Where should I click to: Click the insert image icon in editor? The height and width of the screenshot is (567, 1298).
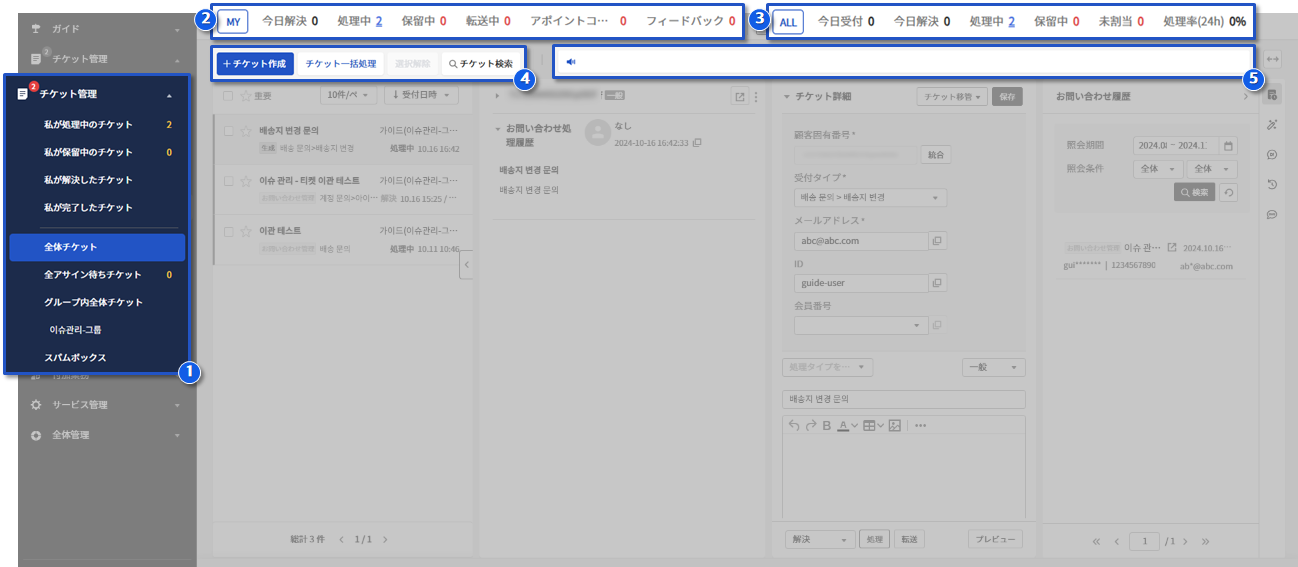(895, 425)
